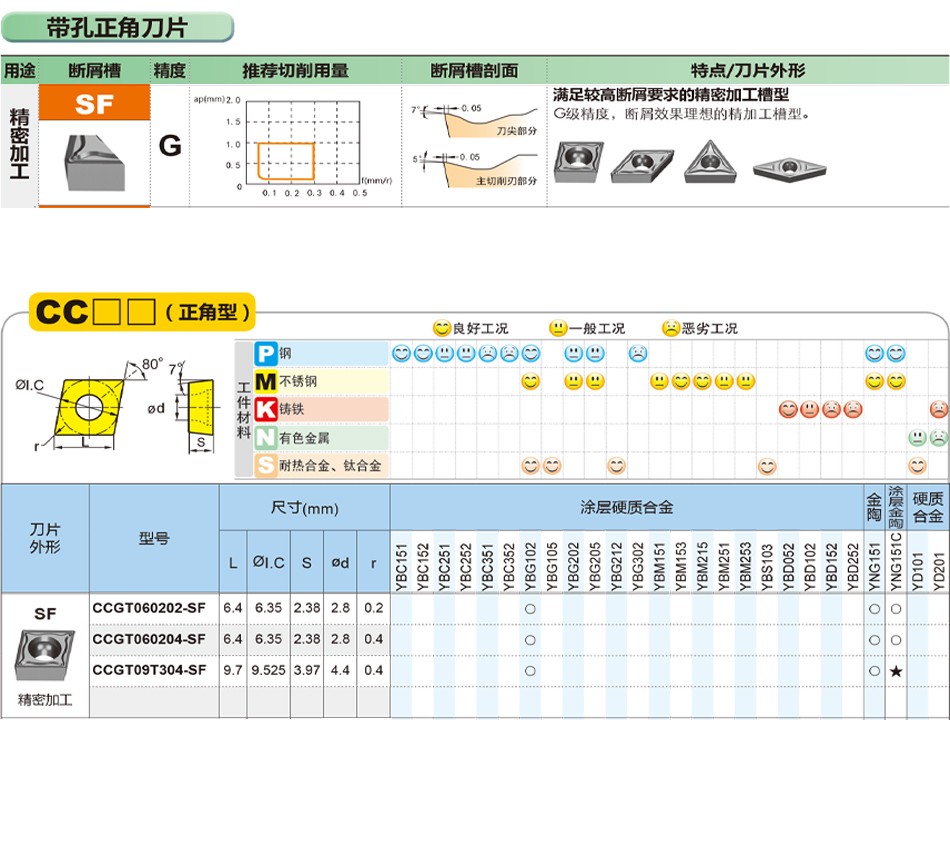Click the YBG102 grade column header
Image resolution: width=950 pixels, height=846 pixels.
point(530,566)
